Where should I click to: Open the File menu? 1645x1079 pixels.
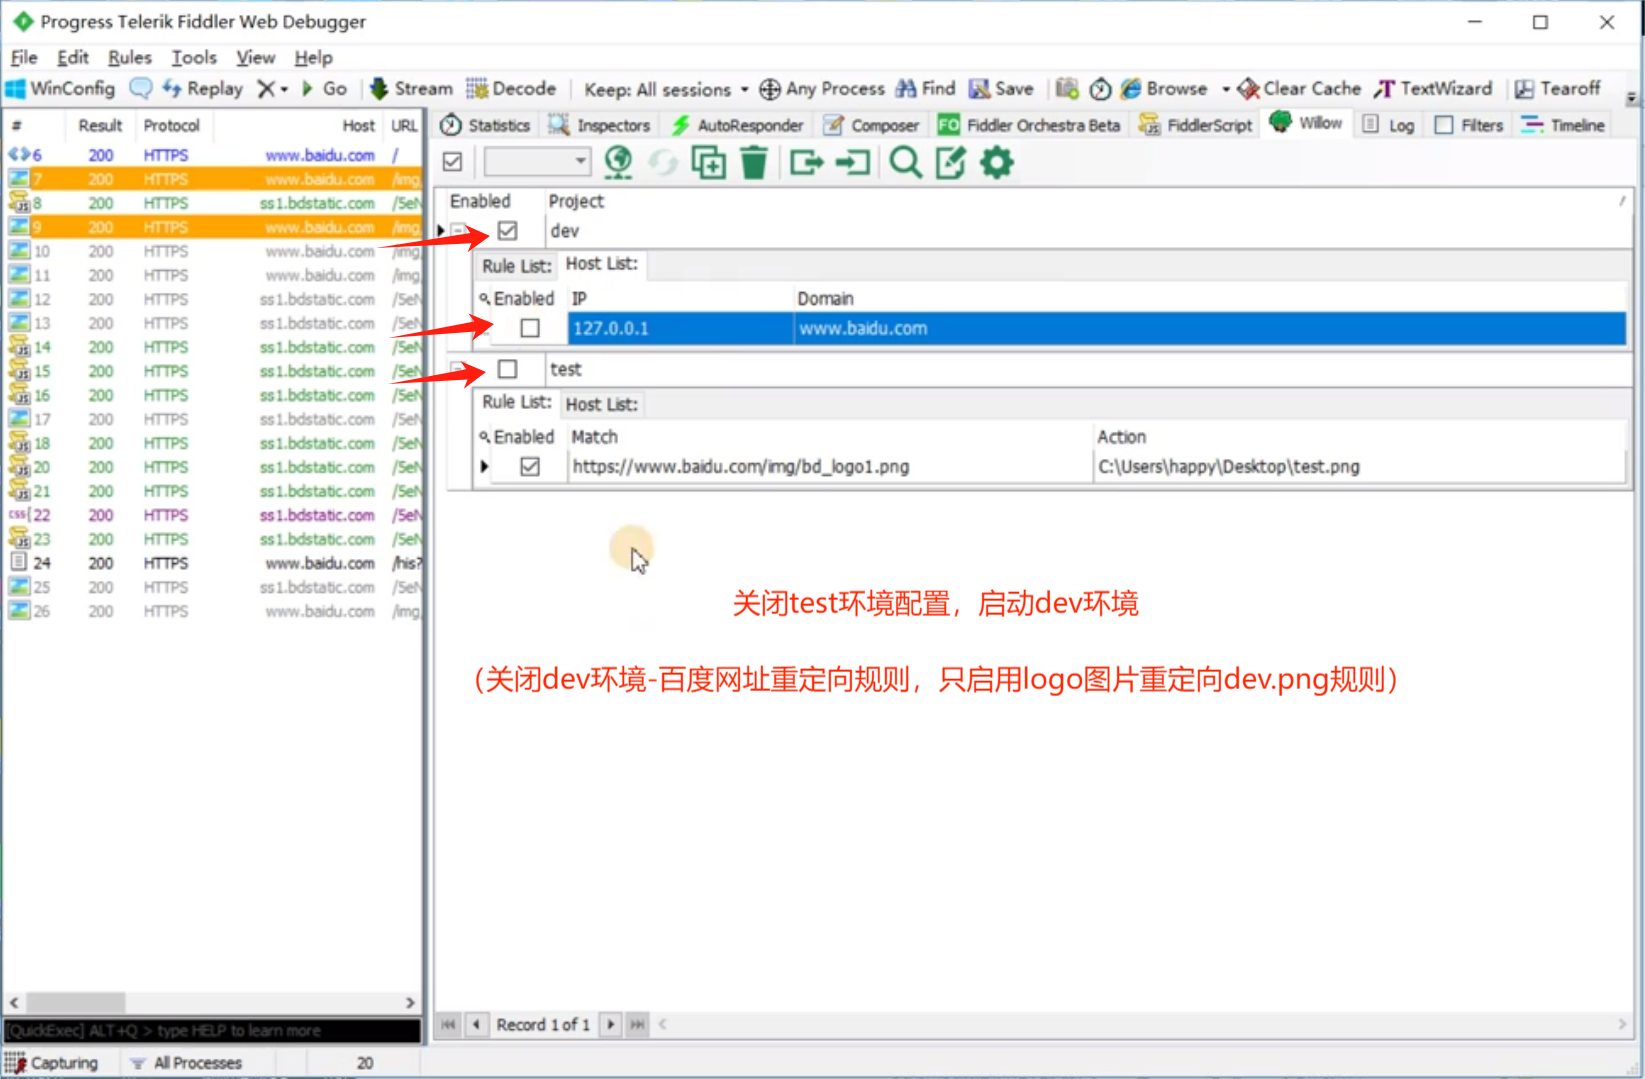pos(24,58)
